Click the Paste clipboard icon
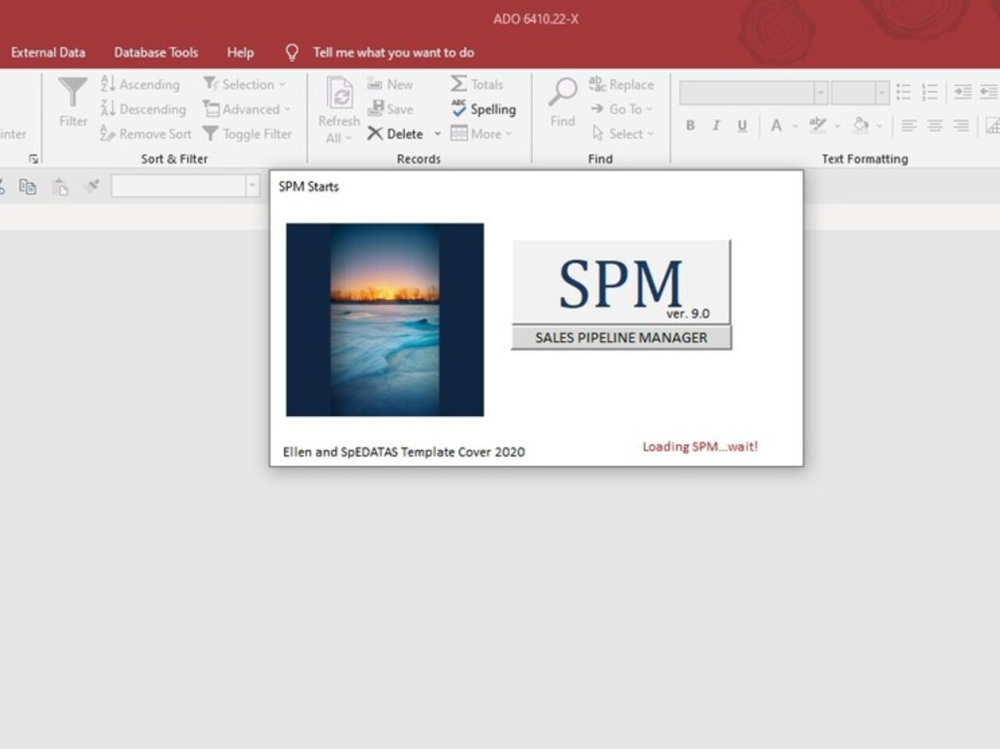The height and width of the screenshot is (749, 1000). pyautogui.click(x=60, y=186)
